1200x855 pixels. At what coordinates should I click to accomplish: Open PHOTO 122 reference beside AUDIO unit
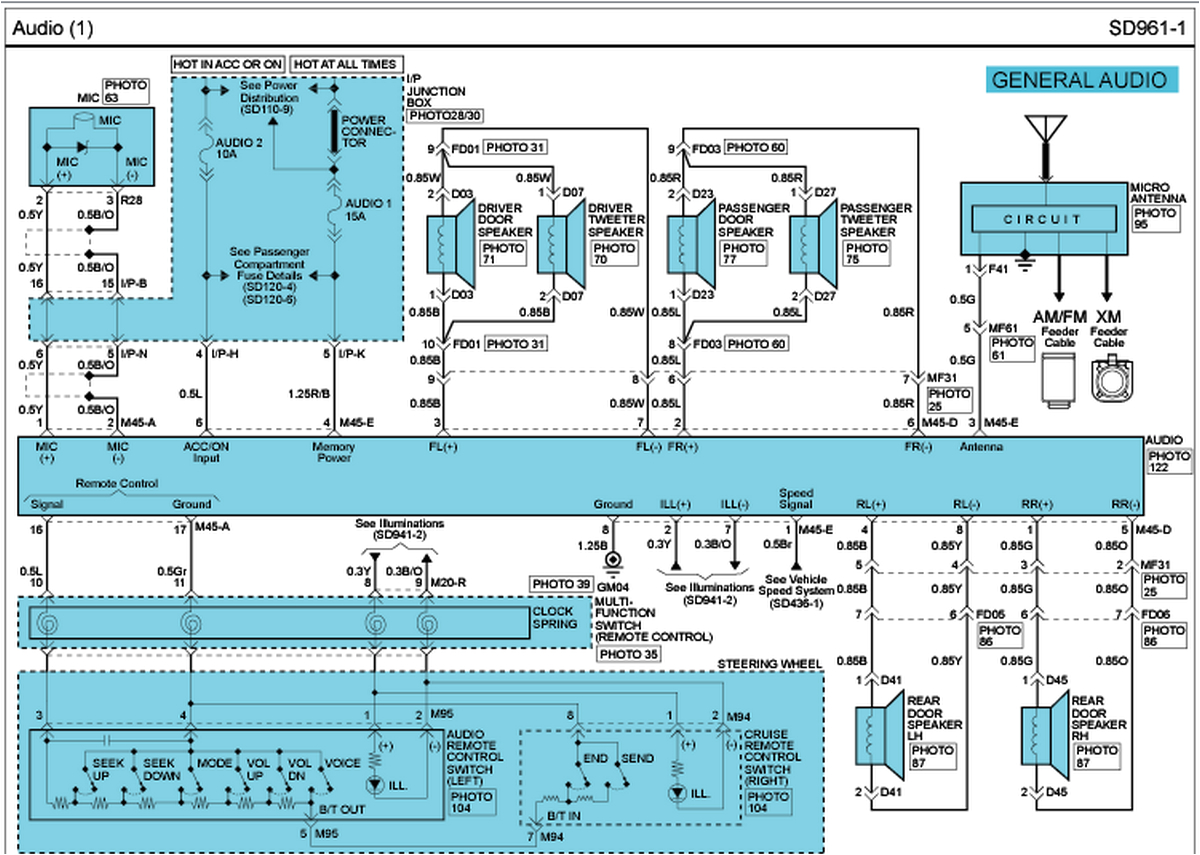tap(1169, 462)
